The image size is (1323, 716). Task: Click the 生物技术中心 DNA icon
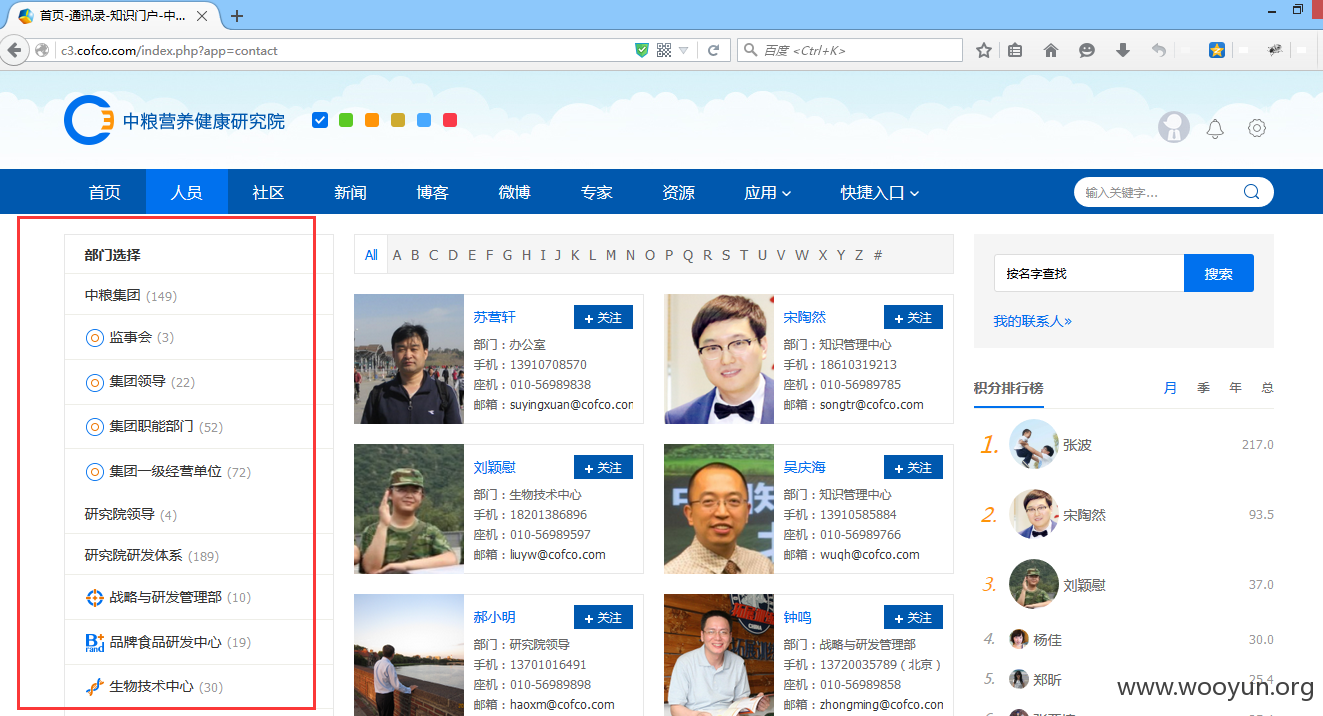click(95, 687)
